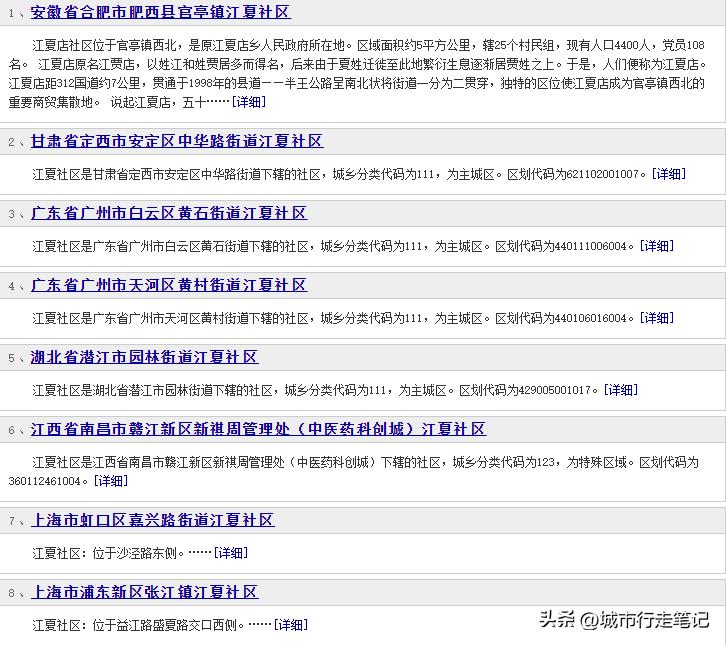Click [详细] after the 江夏店 Anhui description
This screenshot has height=645, width=726.
(x=249, y=102)
